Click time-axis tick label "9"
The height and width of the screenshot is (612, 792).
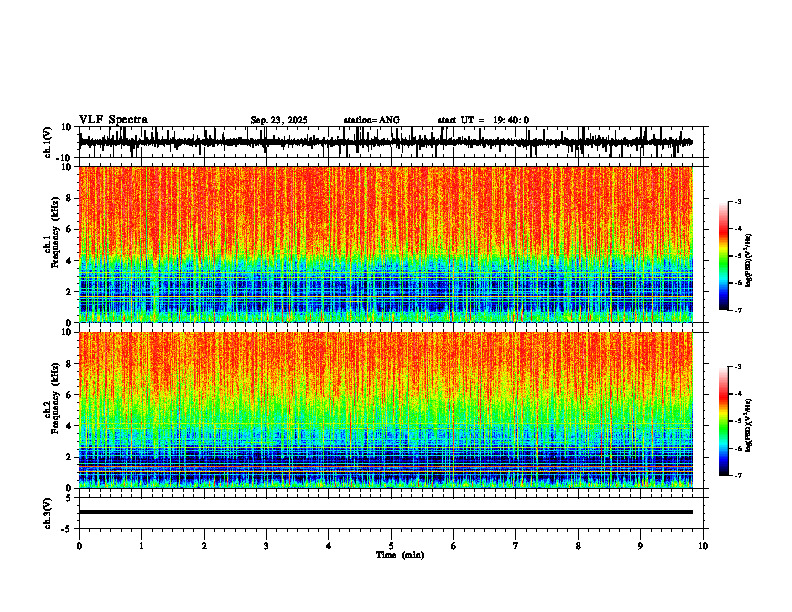tap(640, 546)
